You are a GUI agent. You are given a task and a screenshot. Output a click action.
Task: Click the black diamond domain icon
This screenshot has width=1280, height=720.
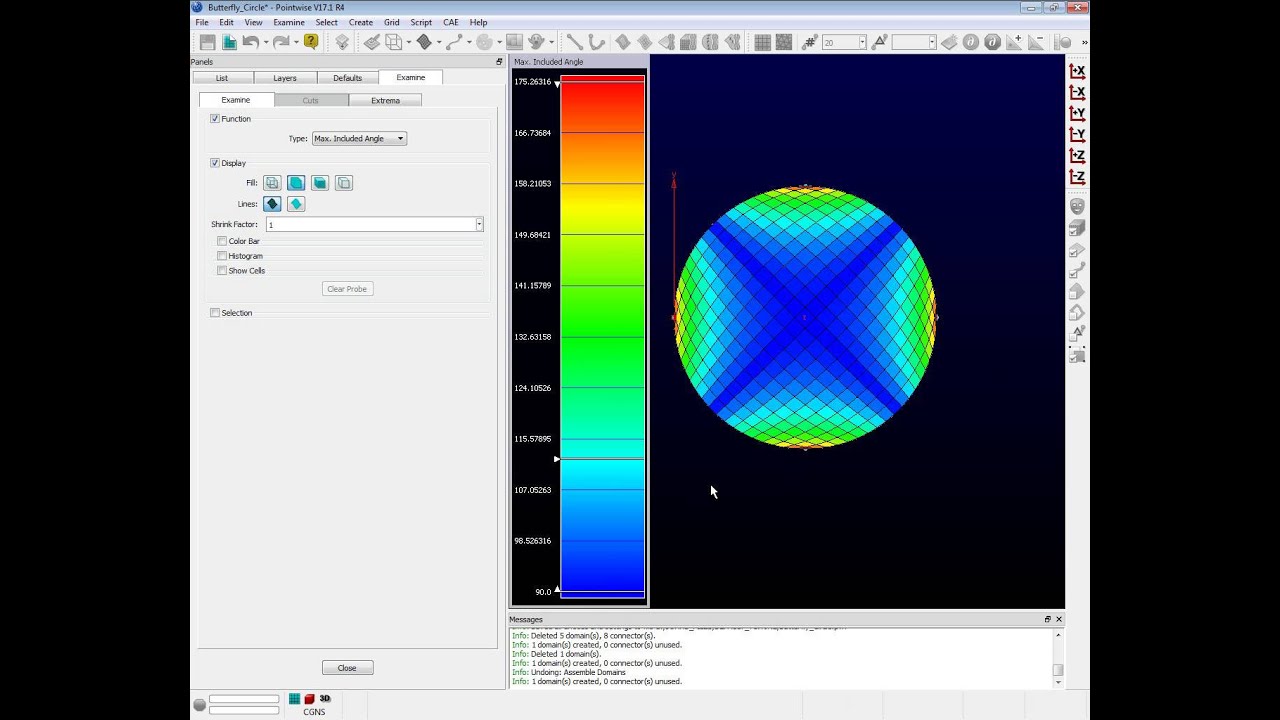(x=424, y=42)
